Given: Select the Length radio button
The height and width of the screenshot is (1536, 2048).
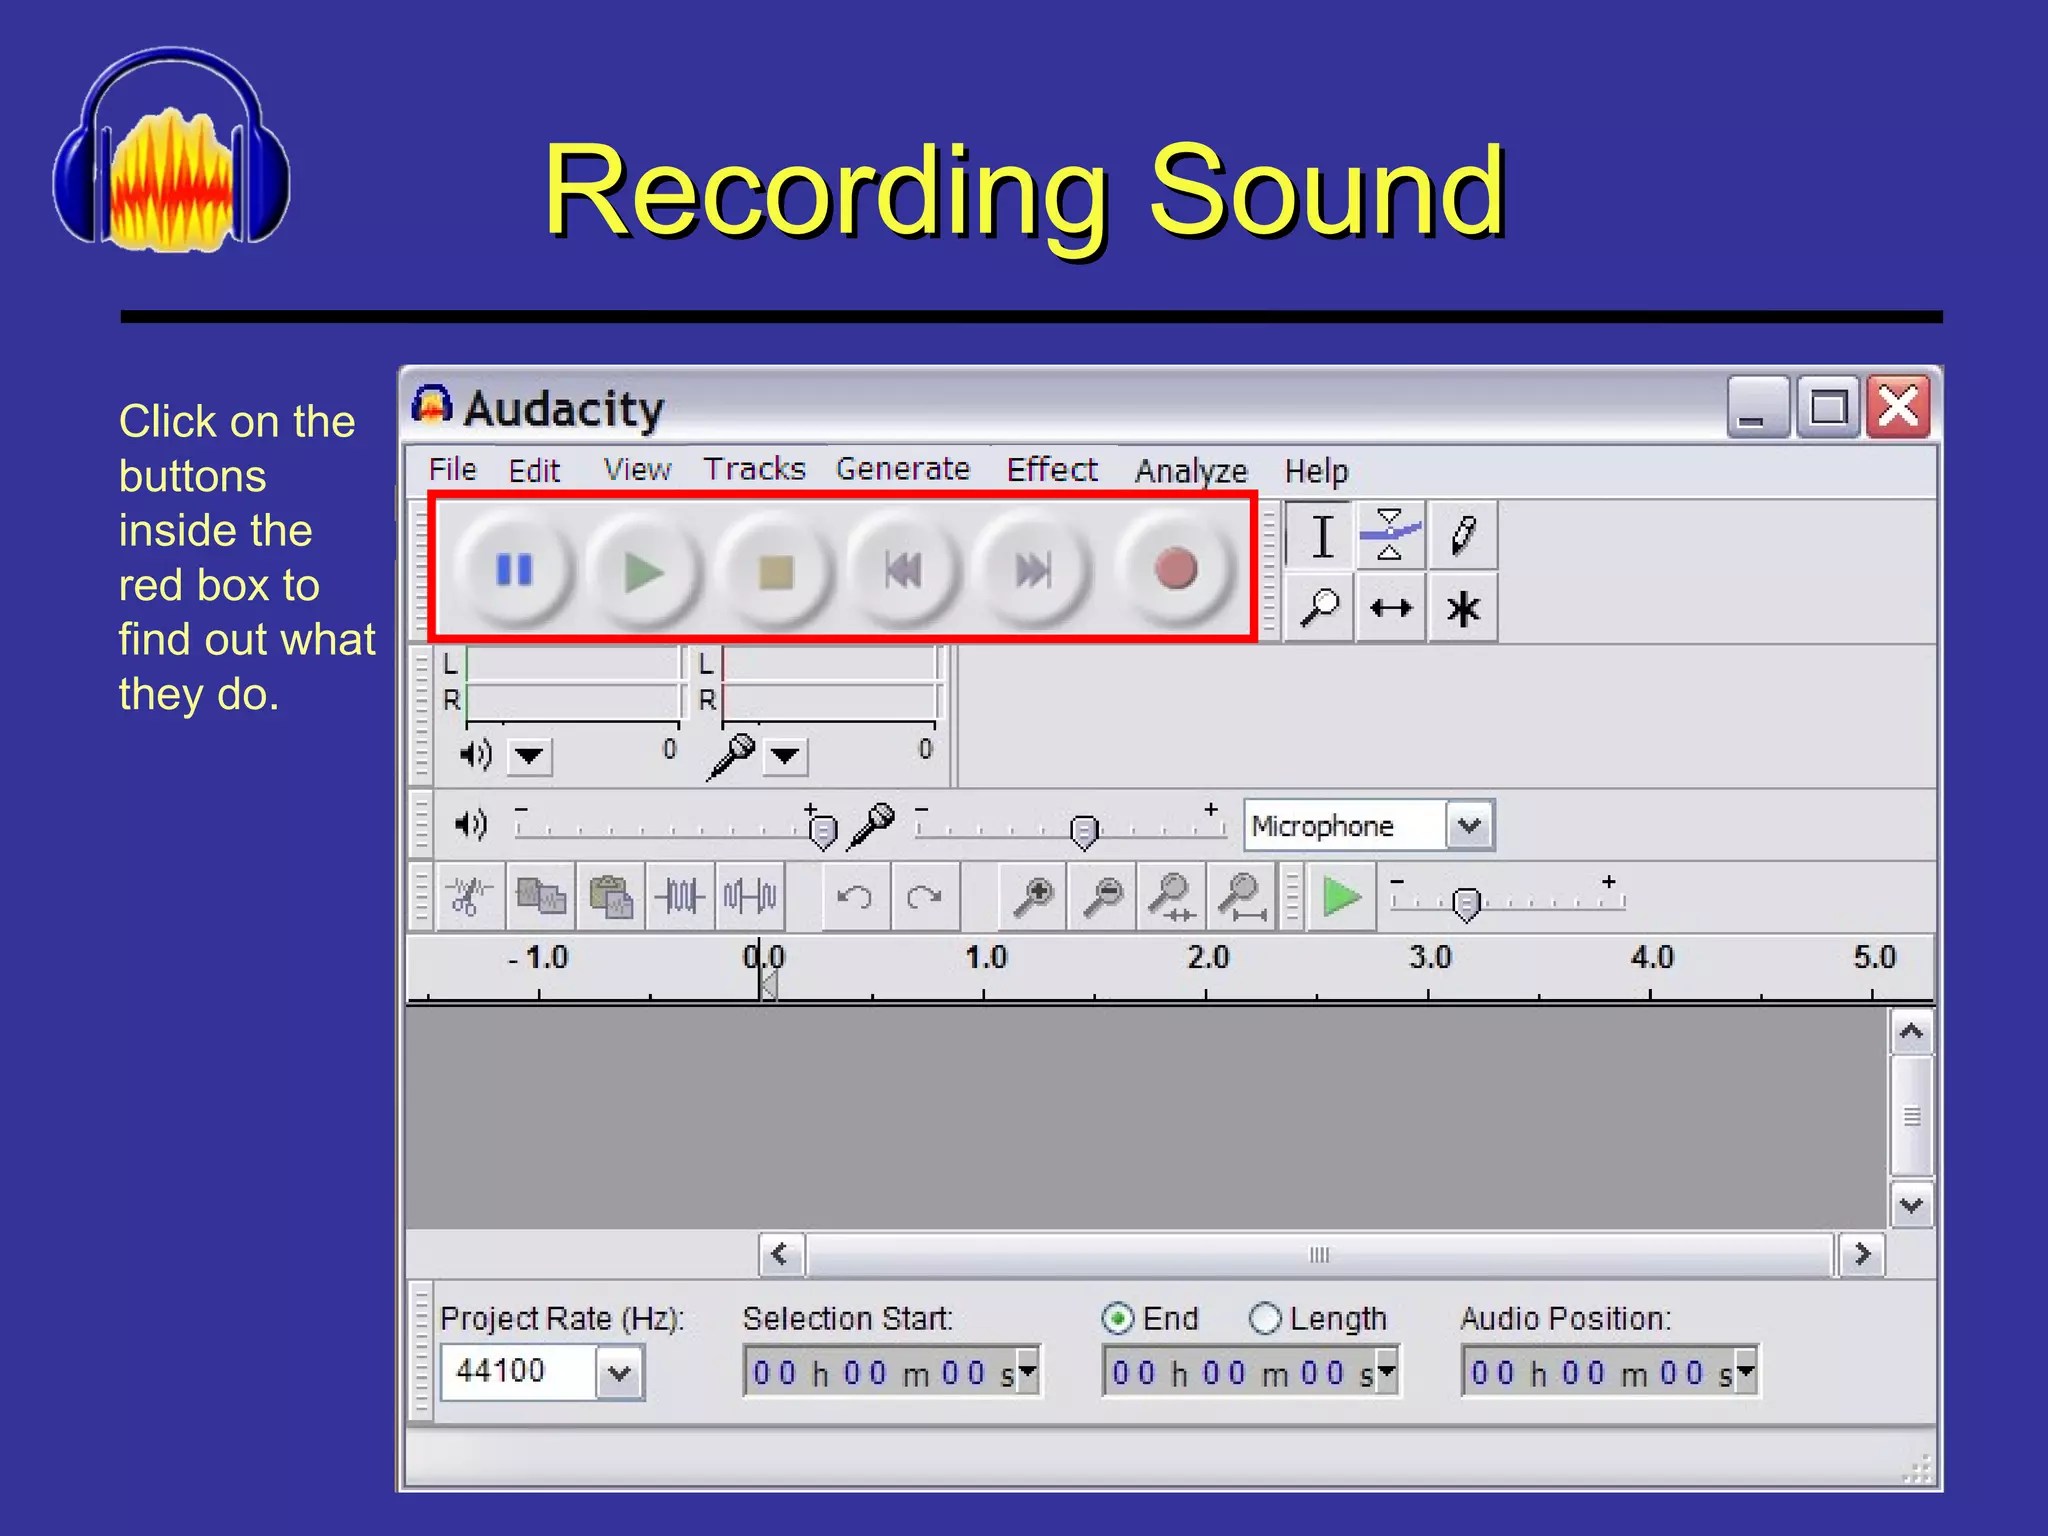Looking at the screenshot, I should 1264,1319.
